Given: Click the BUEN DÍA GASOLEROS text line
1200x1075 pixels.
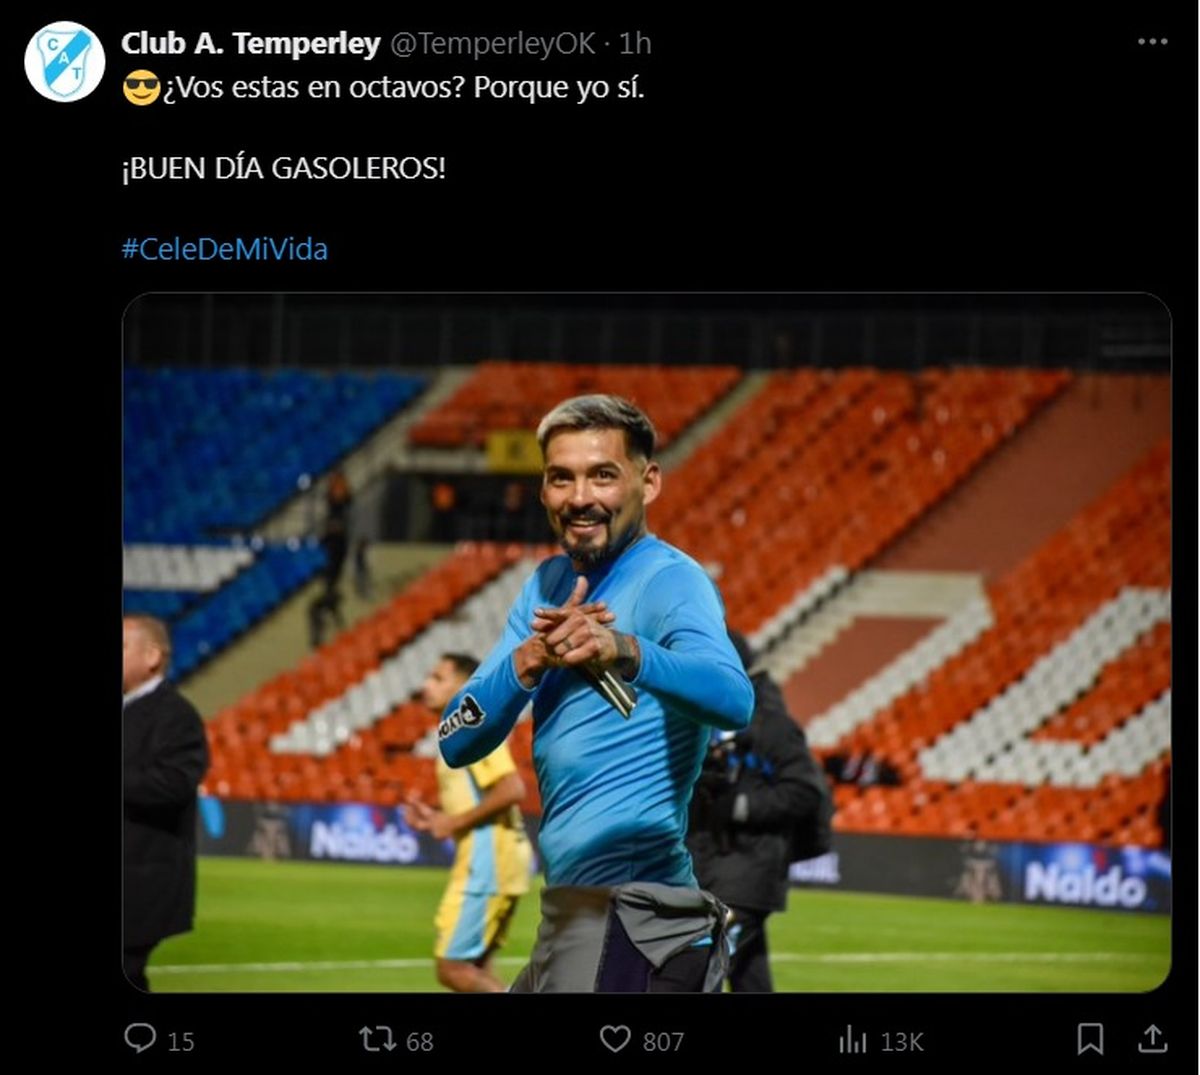Looking at the screenshot, I should [284, 168].
